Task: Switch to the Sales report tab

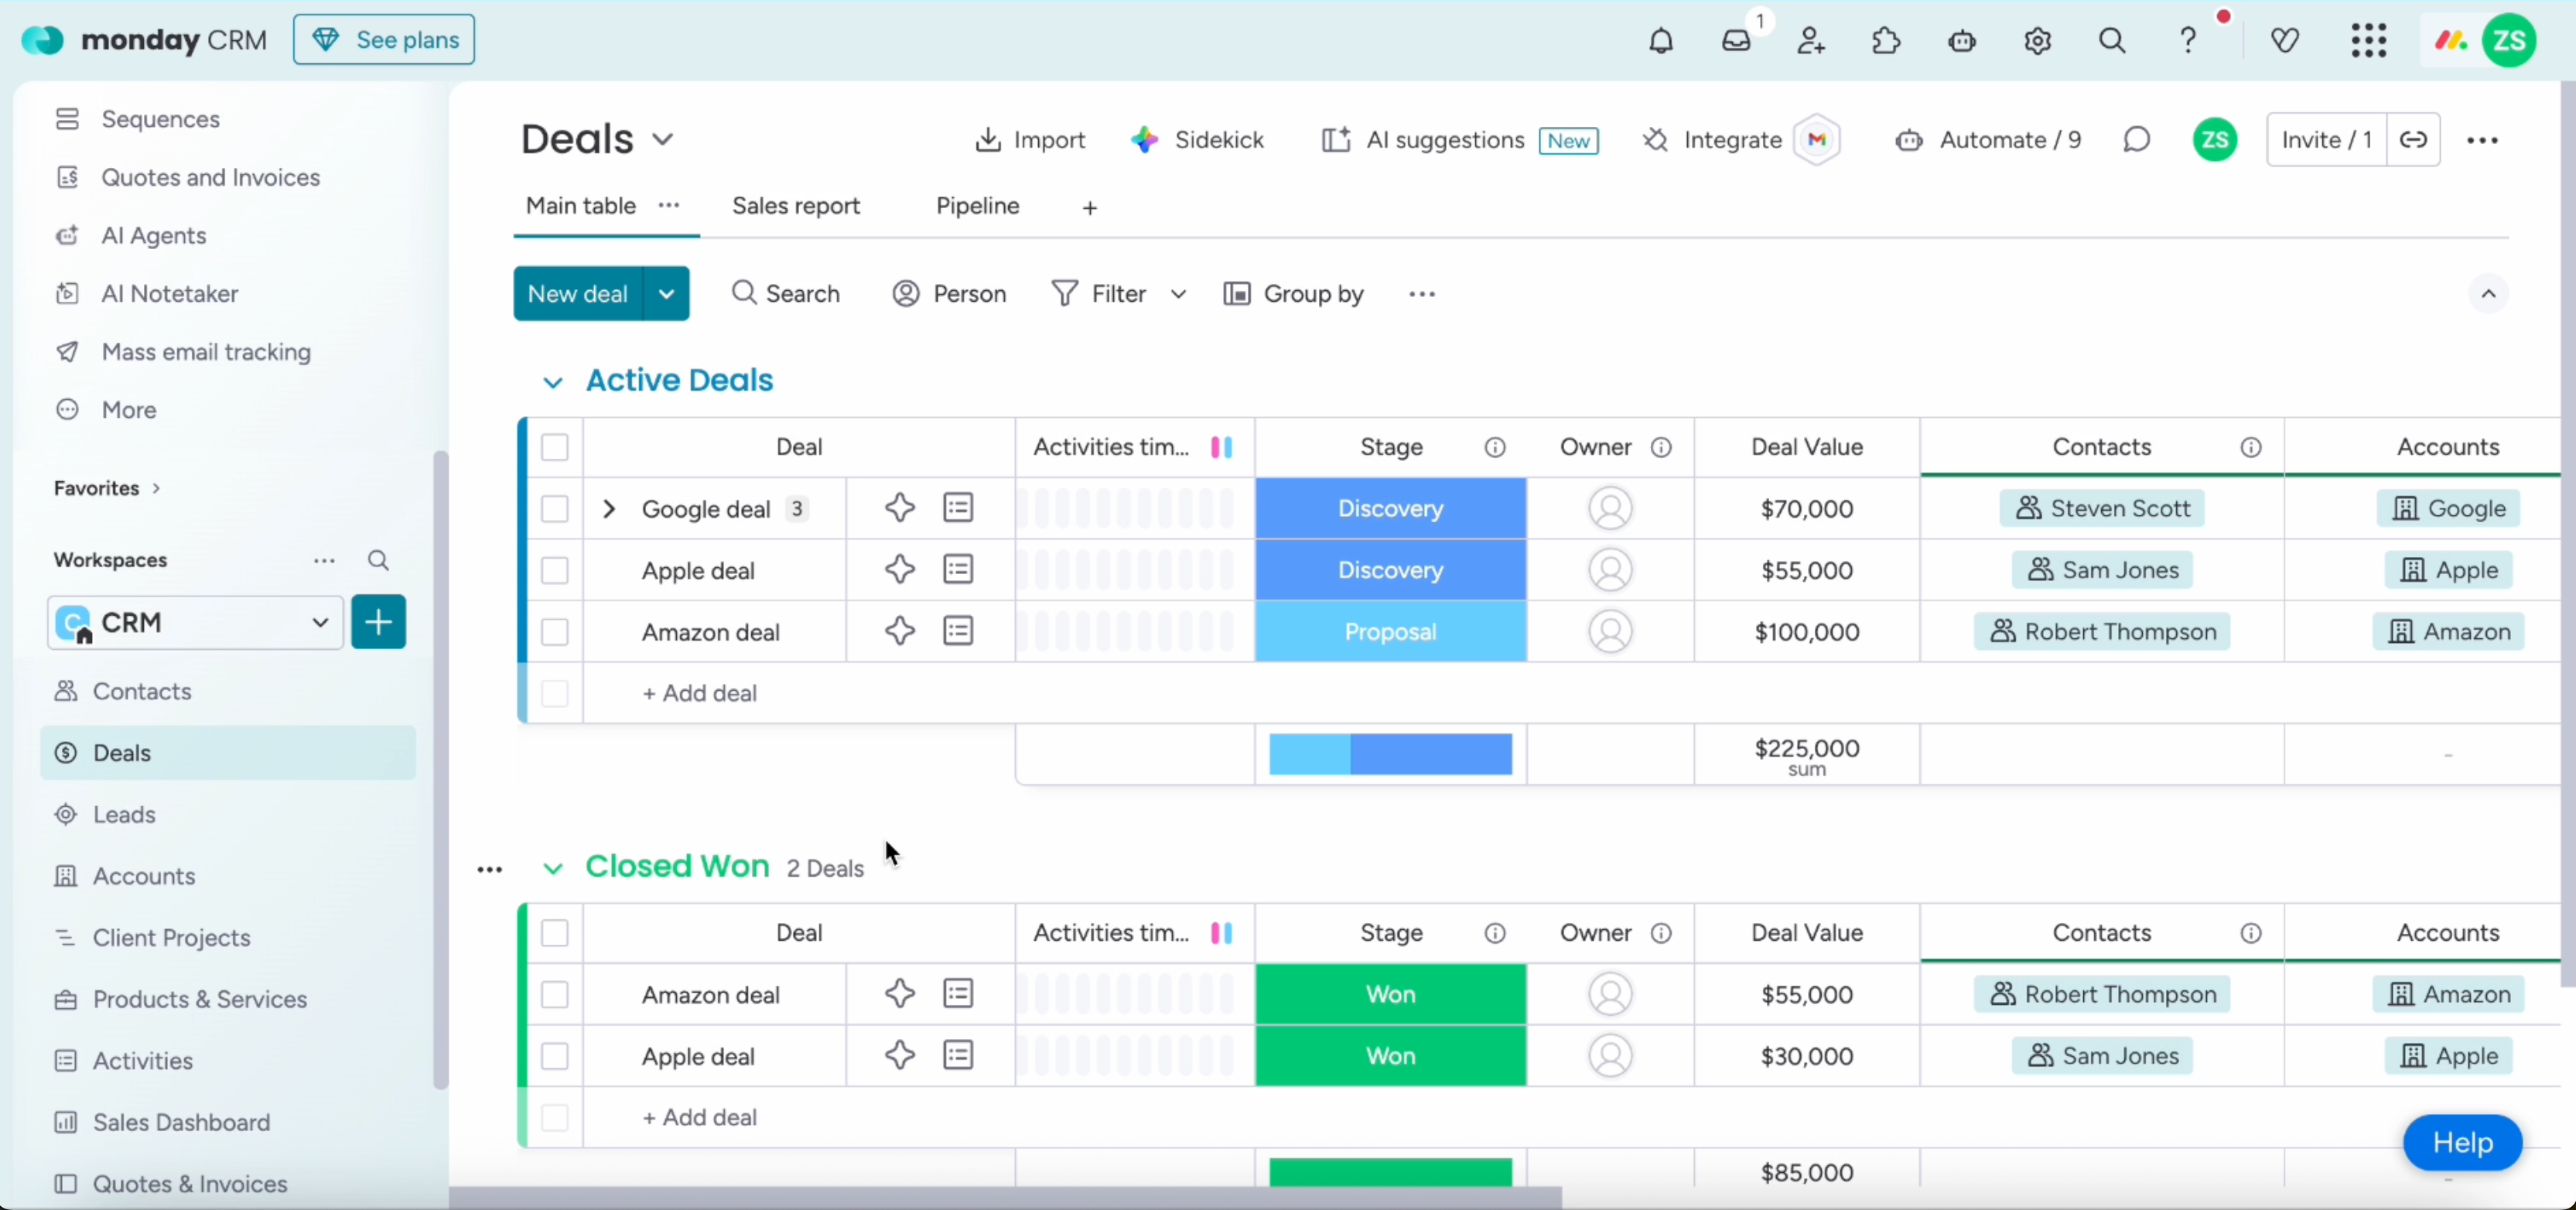Action: tap(796, 206)
